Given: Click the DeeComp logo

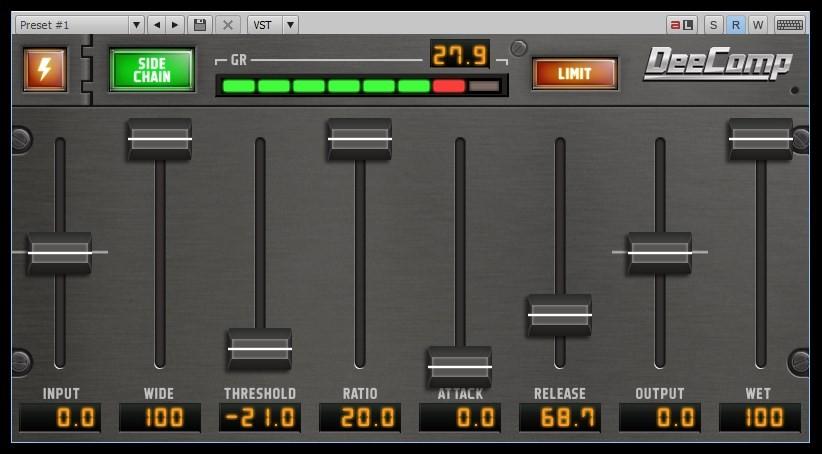Looking at the screenshot, I should click(717, 64).
